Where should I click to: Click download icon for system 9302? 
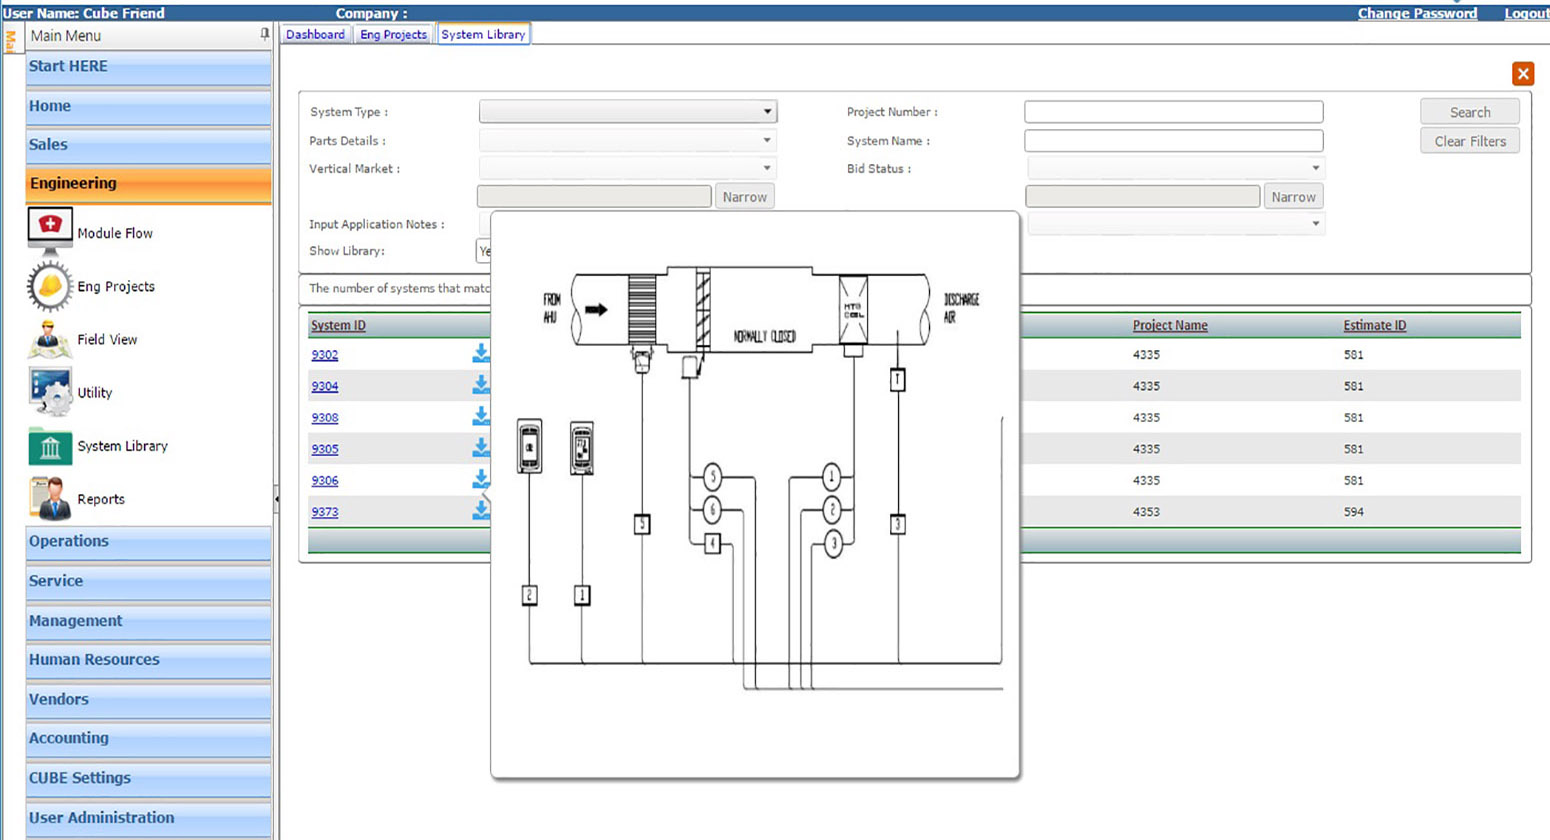481,353
